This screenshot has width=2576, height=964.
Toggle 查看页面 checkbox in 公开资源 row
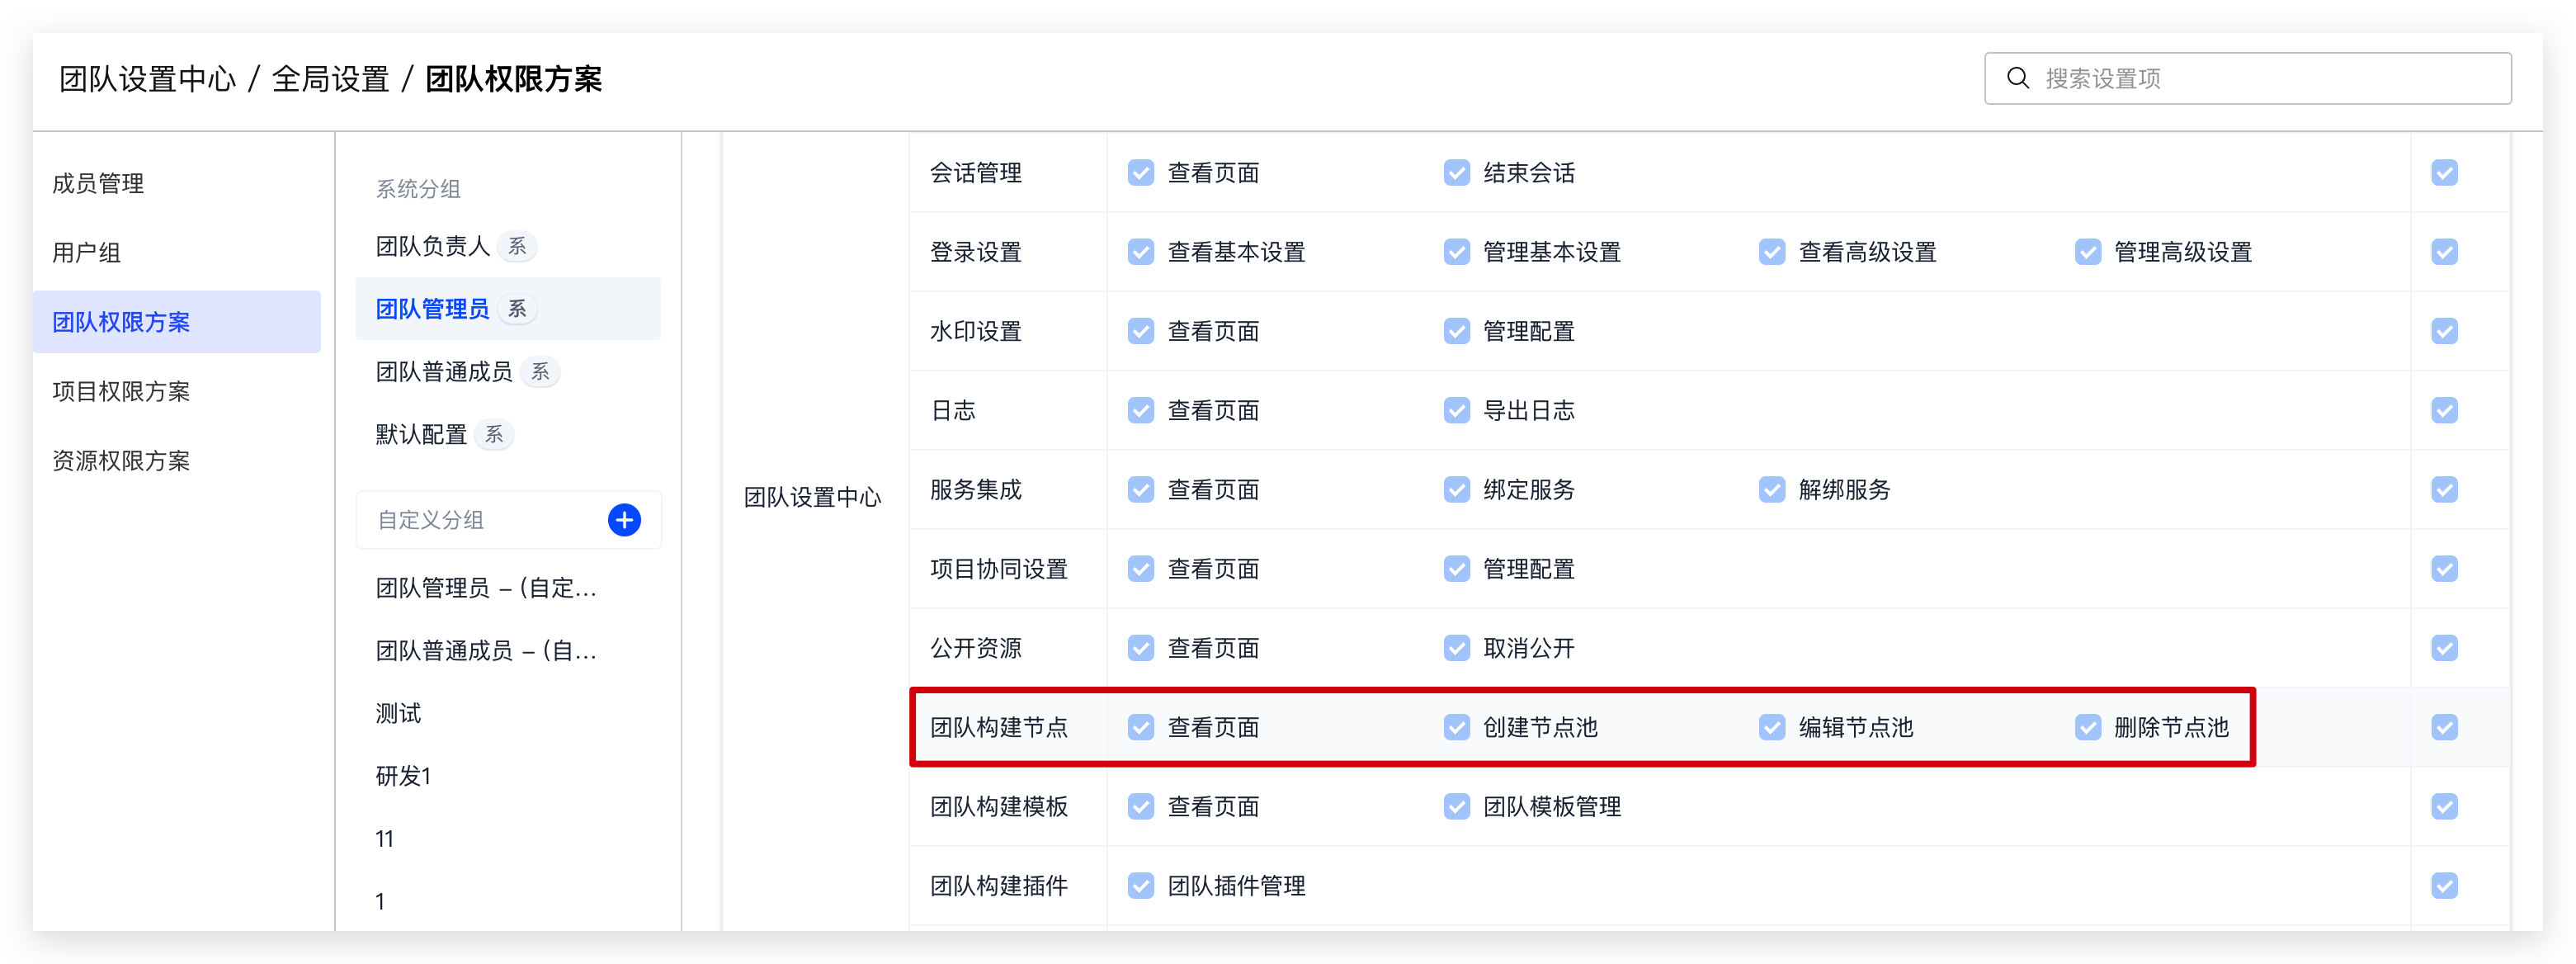[x=1141, y=648]
